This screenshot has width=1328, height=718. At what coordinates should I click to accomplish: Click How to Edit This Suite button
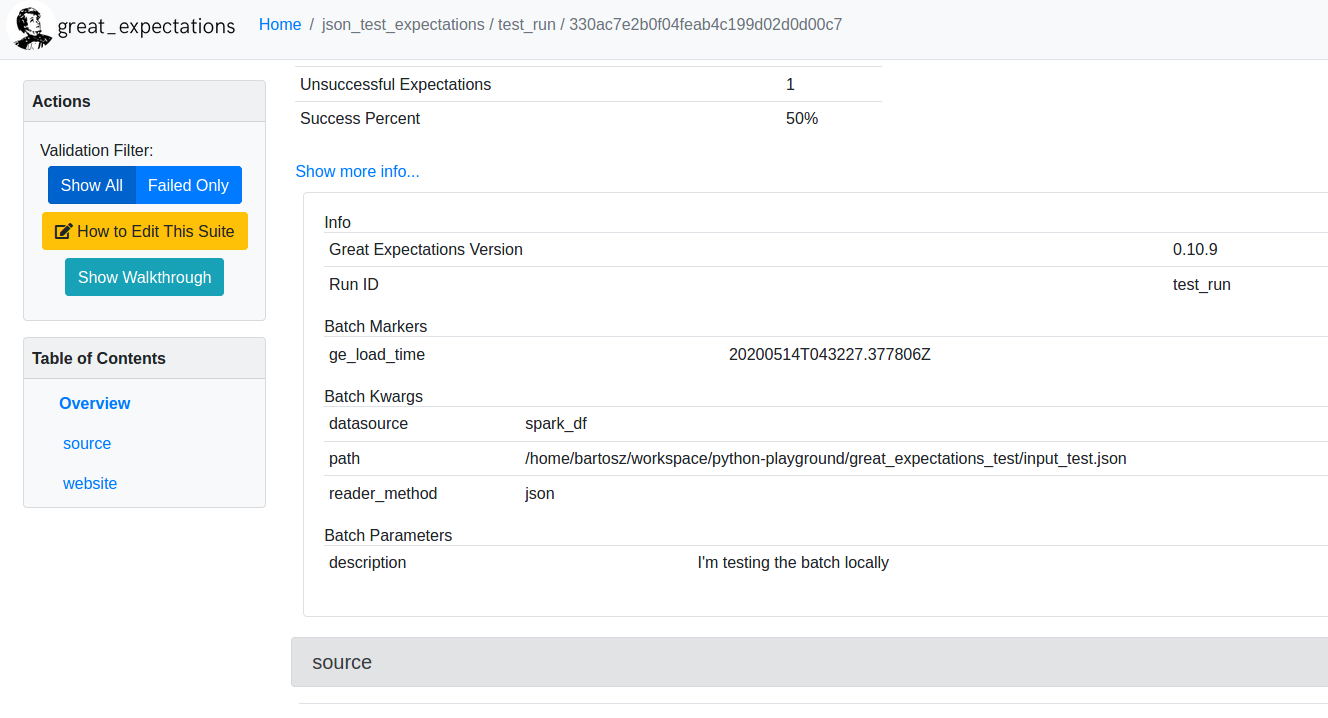pyautogui.click(x=145, y=231)
